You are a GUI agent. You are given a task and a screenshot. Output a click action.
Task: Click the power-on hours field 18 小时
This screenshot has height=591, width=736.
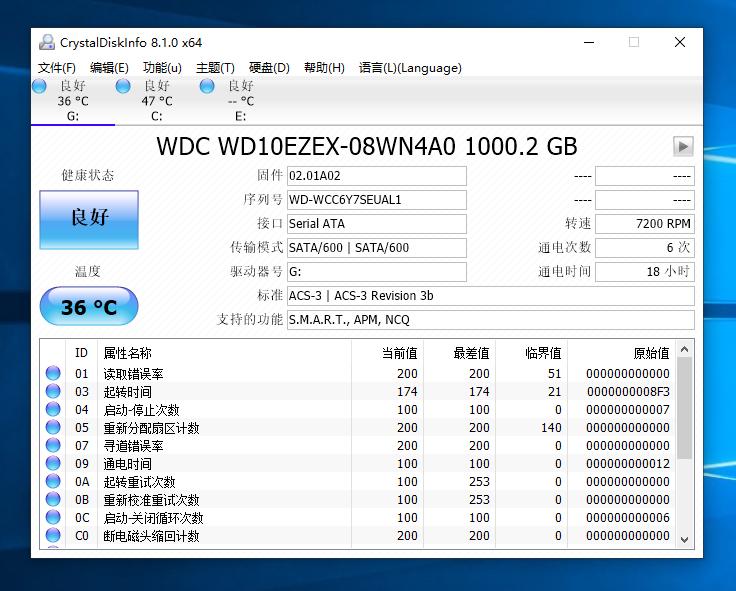(644, 272)
